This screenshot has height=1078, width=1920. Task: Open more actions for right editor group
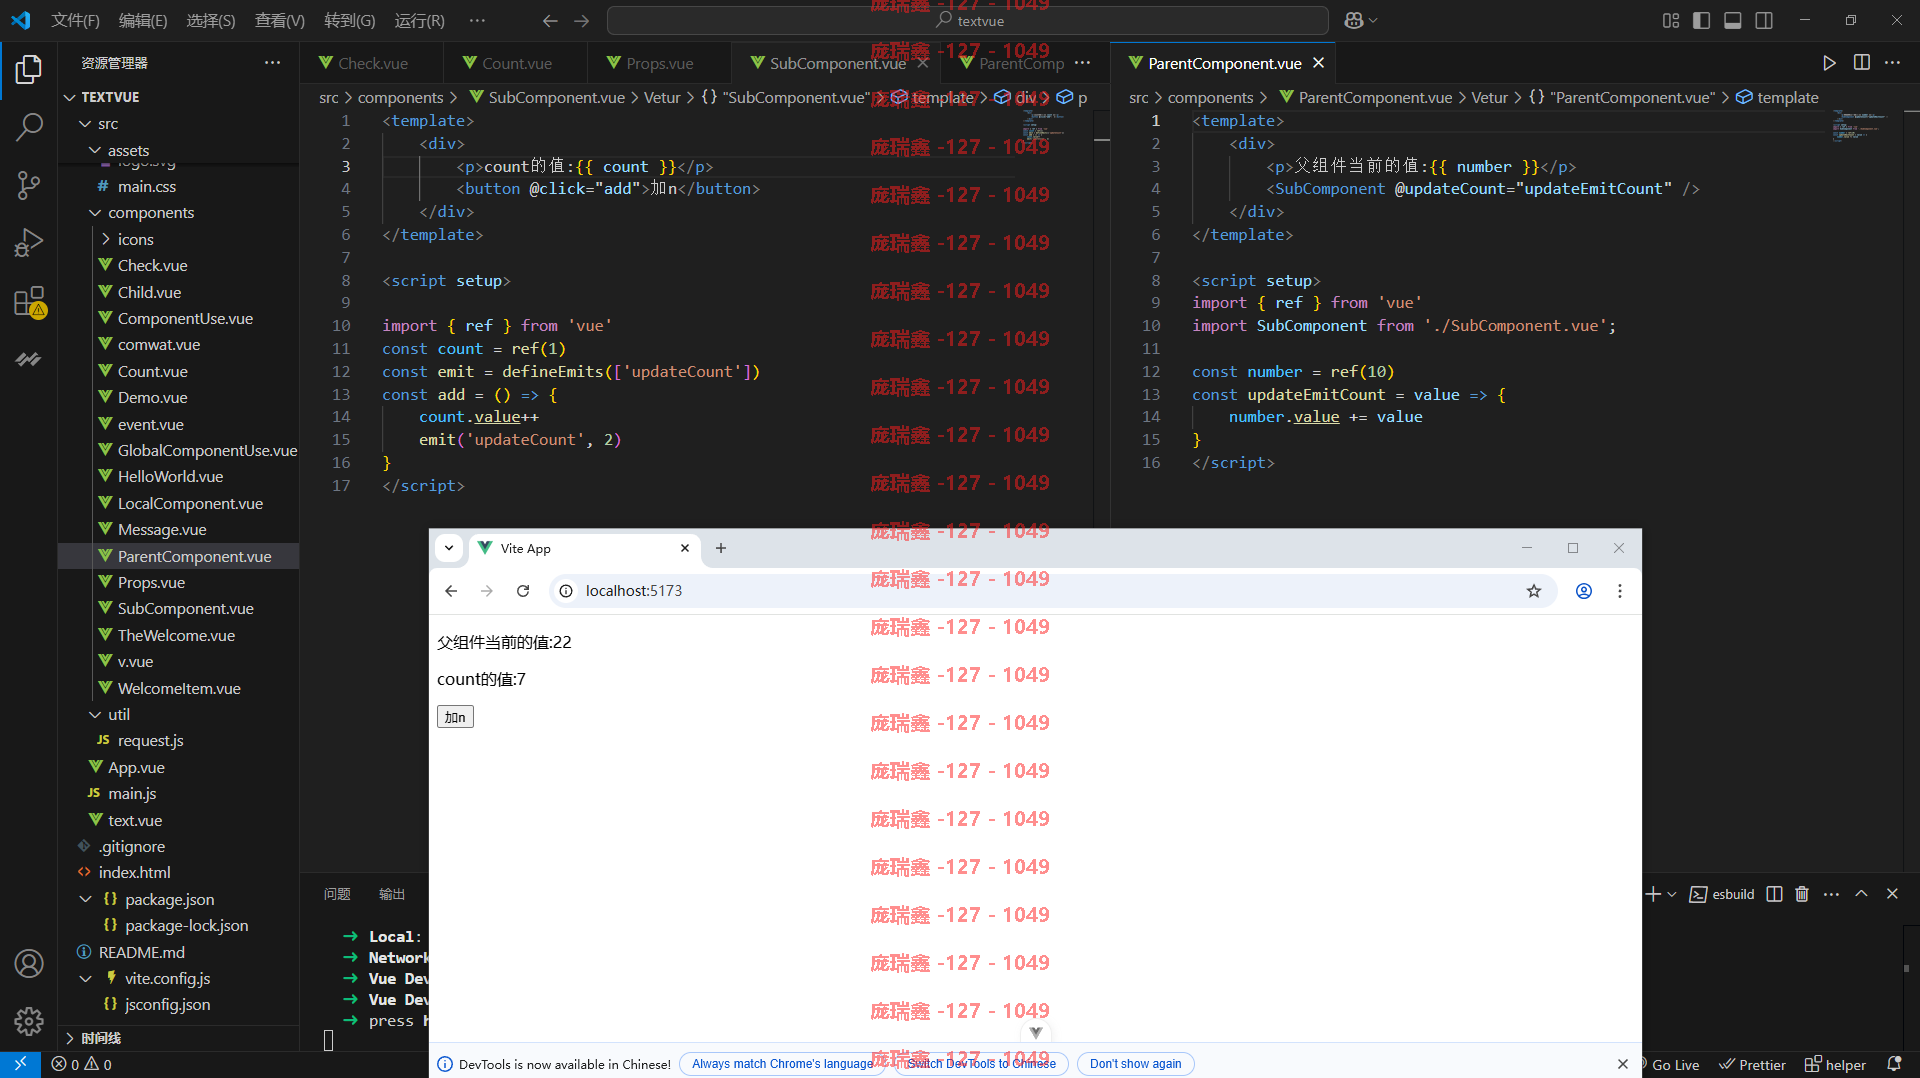pyautogui.click(x=1892, y=63)
